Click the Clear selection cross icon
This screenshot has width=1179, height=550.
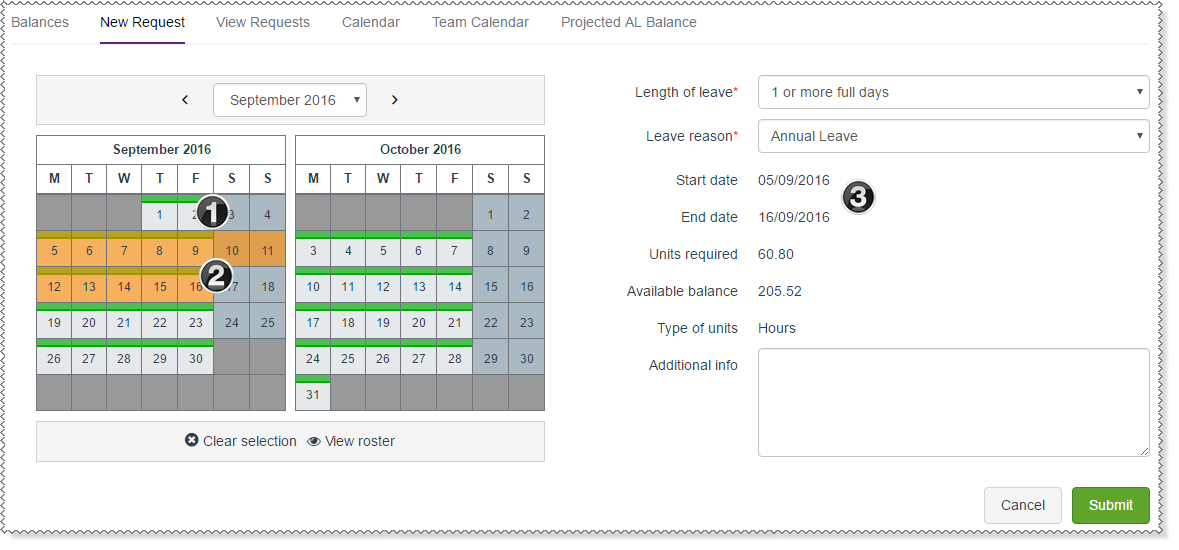pos(192,441)
